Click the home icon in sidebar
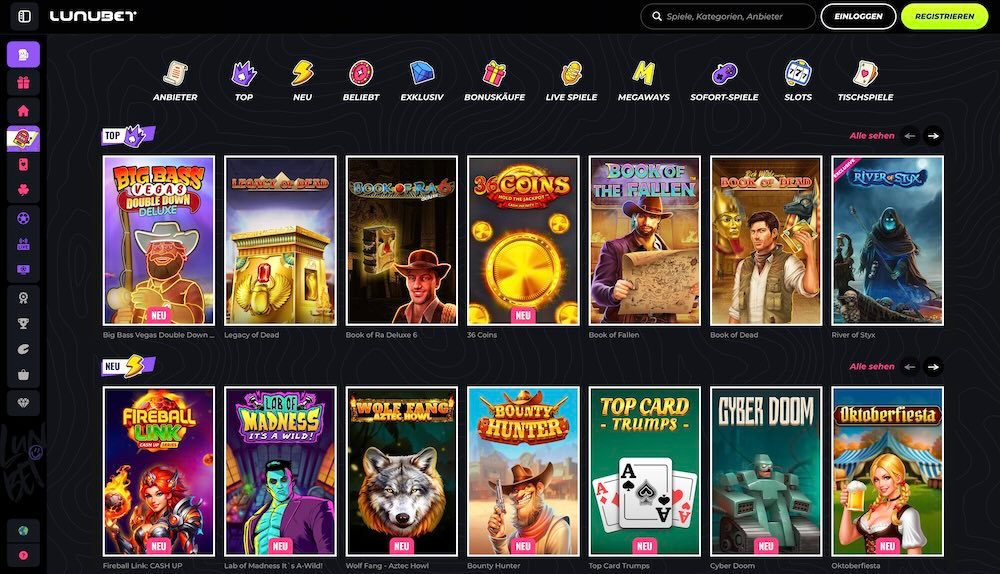Viewport: 1000px width, 574px height. click(x=23, y=110)
